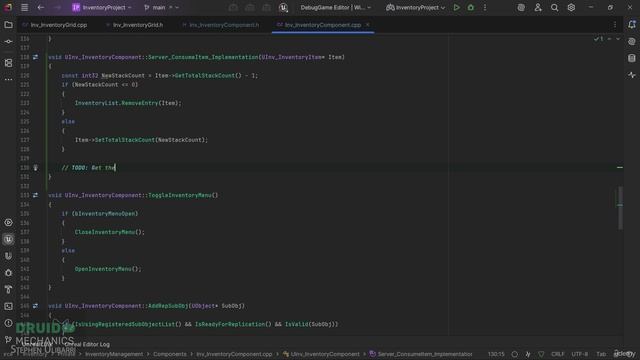Open the Database tool window icon
Viewport: 640px width, 360px height.
click(632, 58)
